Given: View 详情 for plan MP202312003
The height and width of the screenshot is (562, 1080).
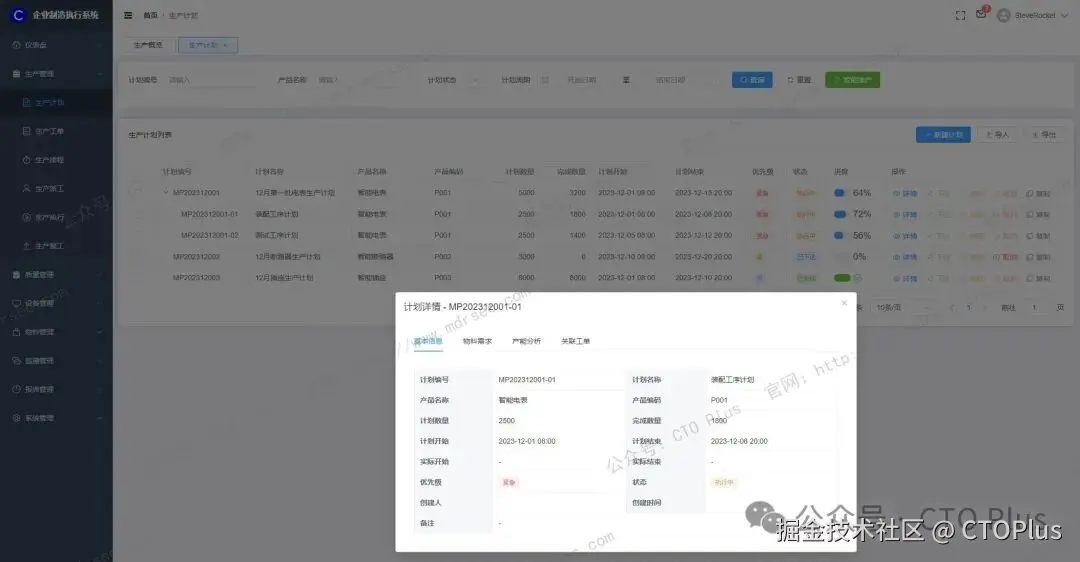Looking at the screenshot, I should (x=905, y=278).
